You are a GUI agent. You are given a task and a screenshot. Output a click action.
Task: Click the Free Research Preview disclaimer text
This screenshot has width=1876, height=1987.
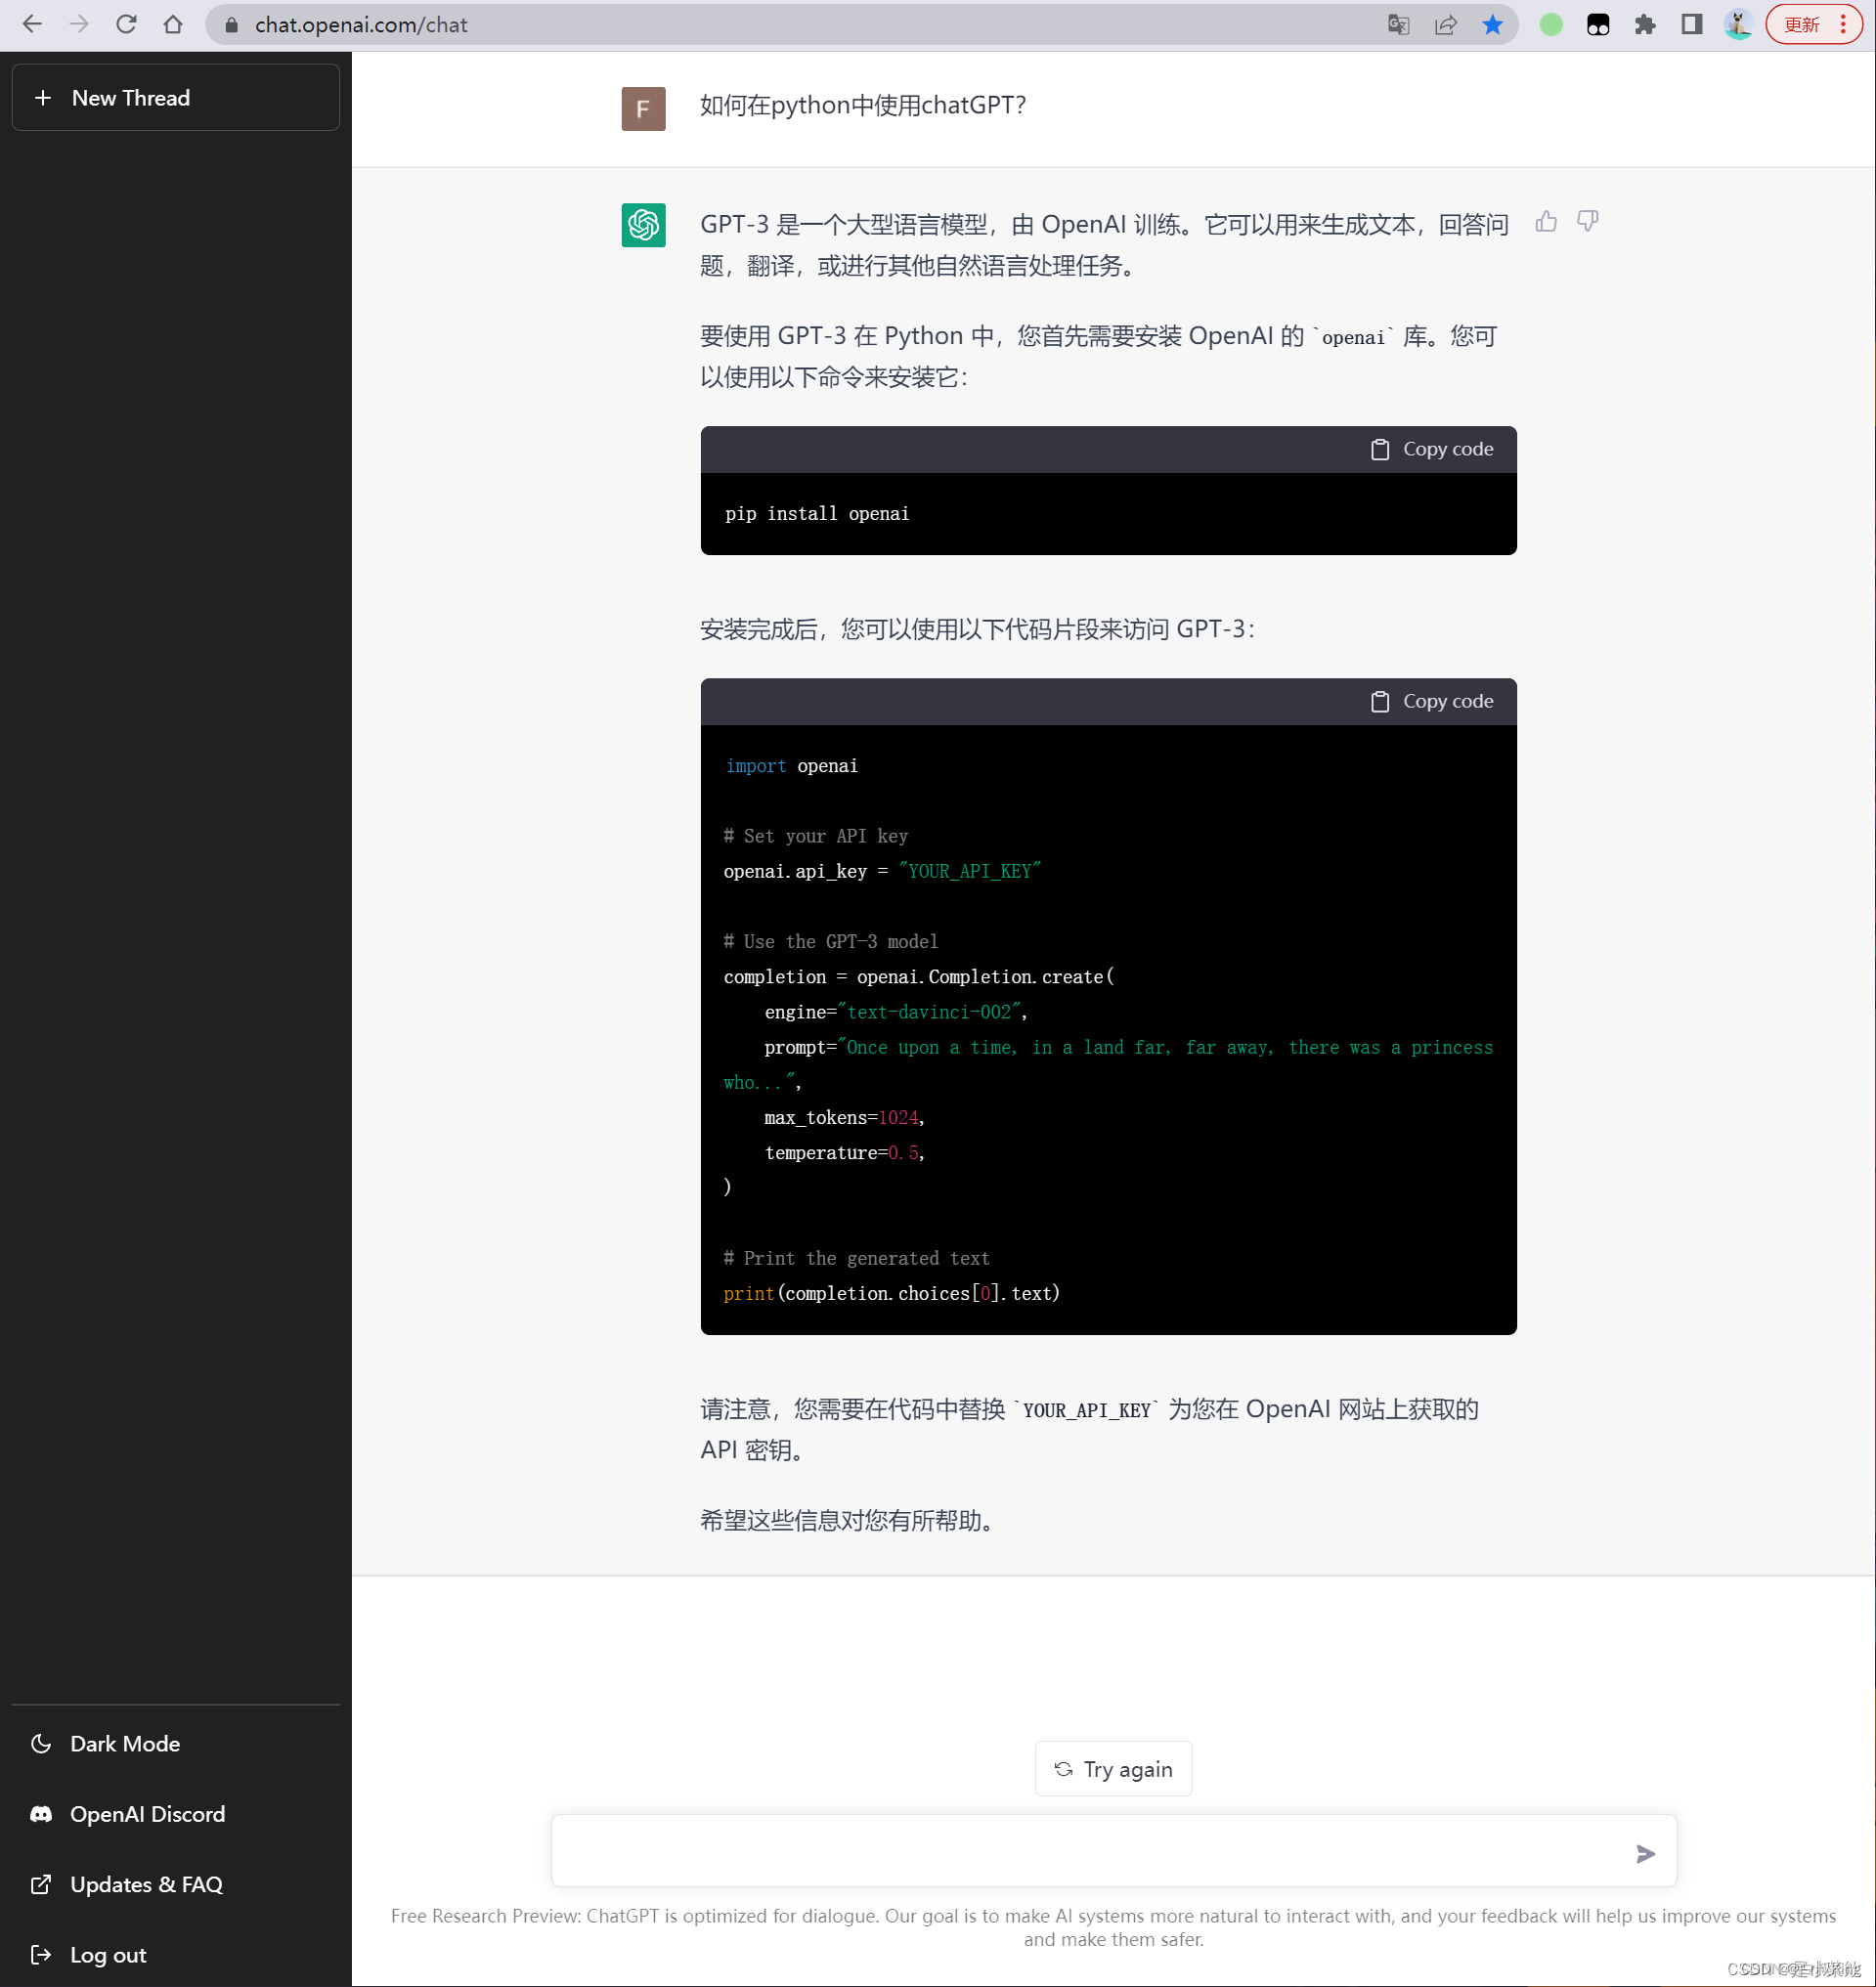coord(1113,1927)
